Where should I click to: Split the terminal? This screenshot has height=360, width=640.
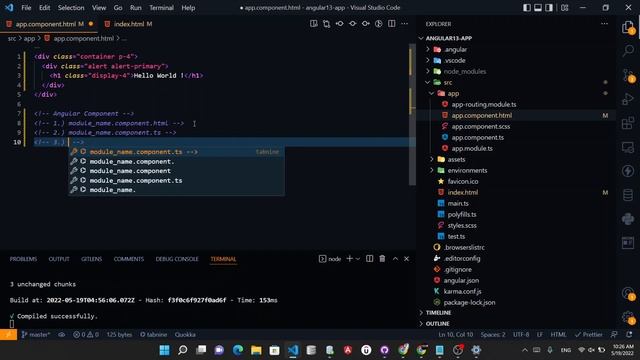(x=369, y=259)
